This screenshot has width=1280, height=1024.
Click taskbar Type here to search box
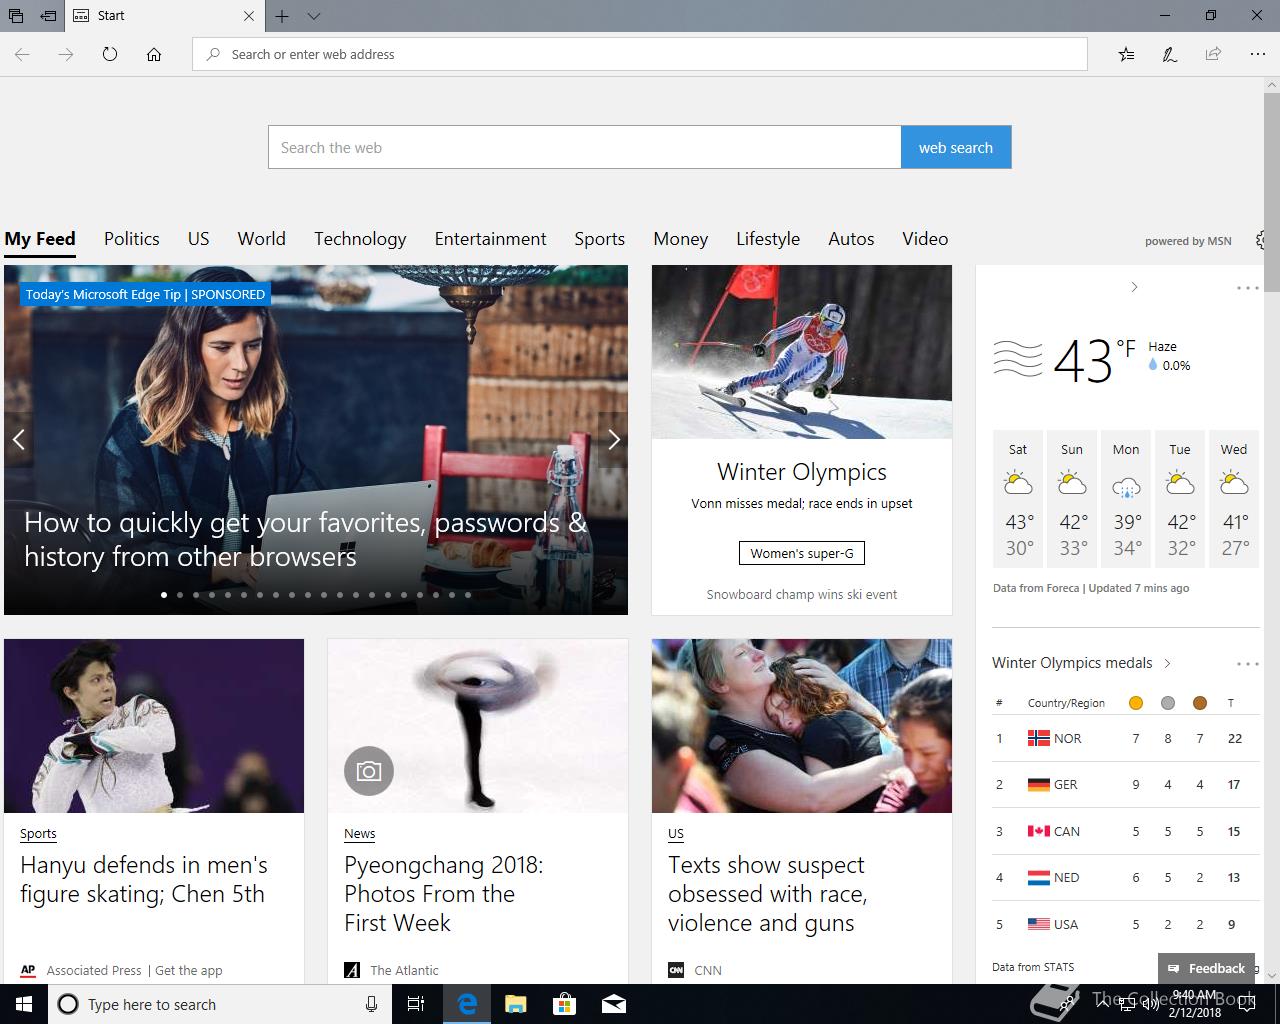pos(218,1004)
